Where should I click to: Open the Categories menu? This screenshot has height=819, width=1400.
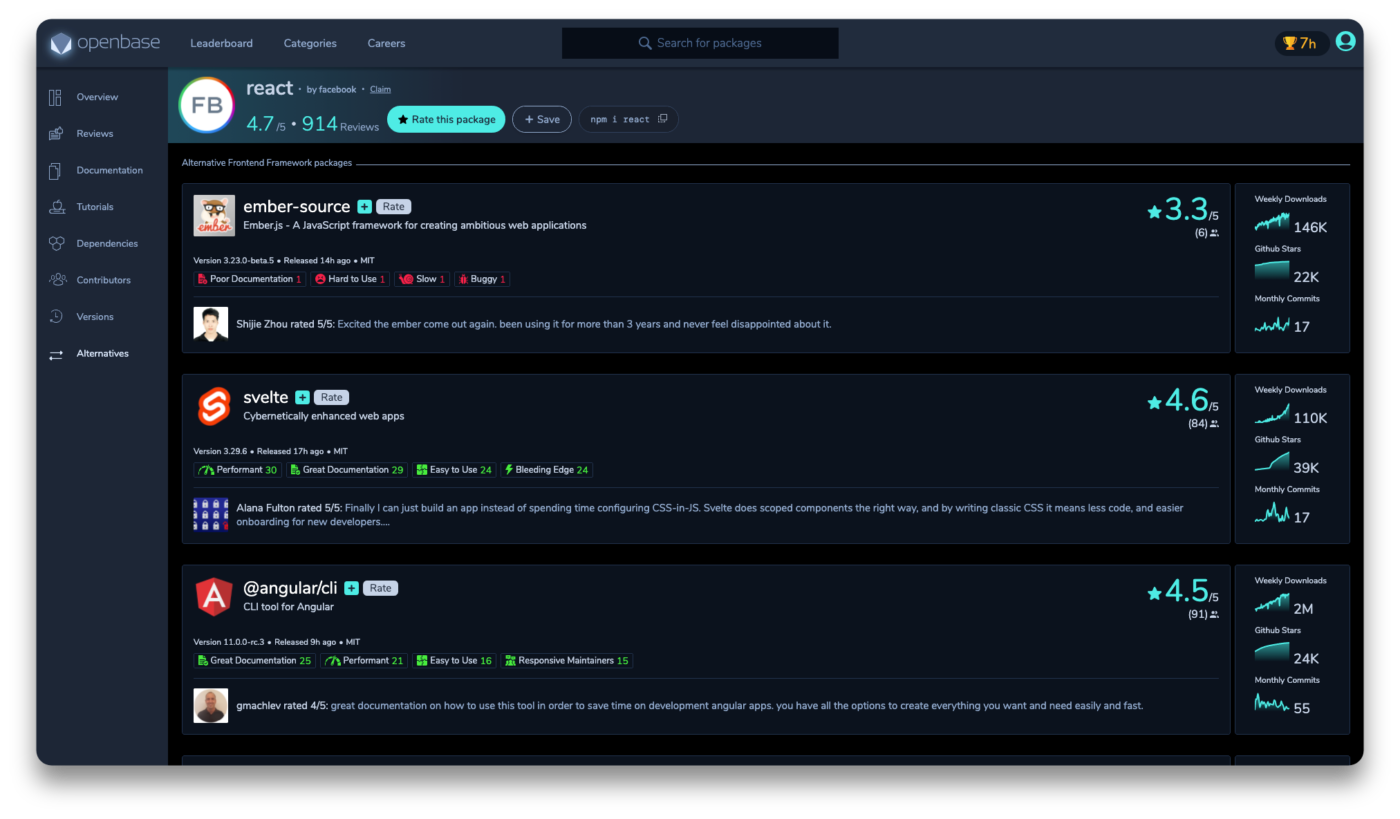[310, 44]
